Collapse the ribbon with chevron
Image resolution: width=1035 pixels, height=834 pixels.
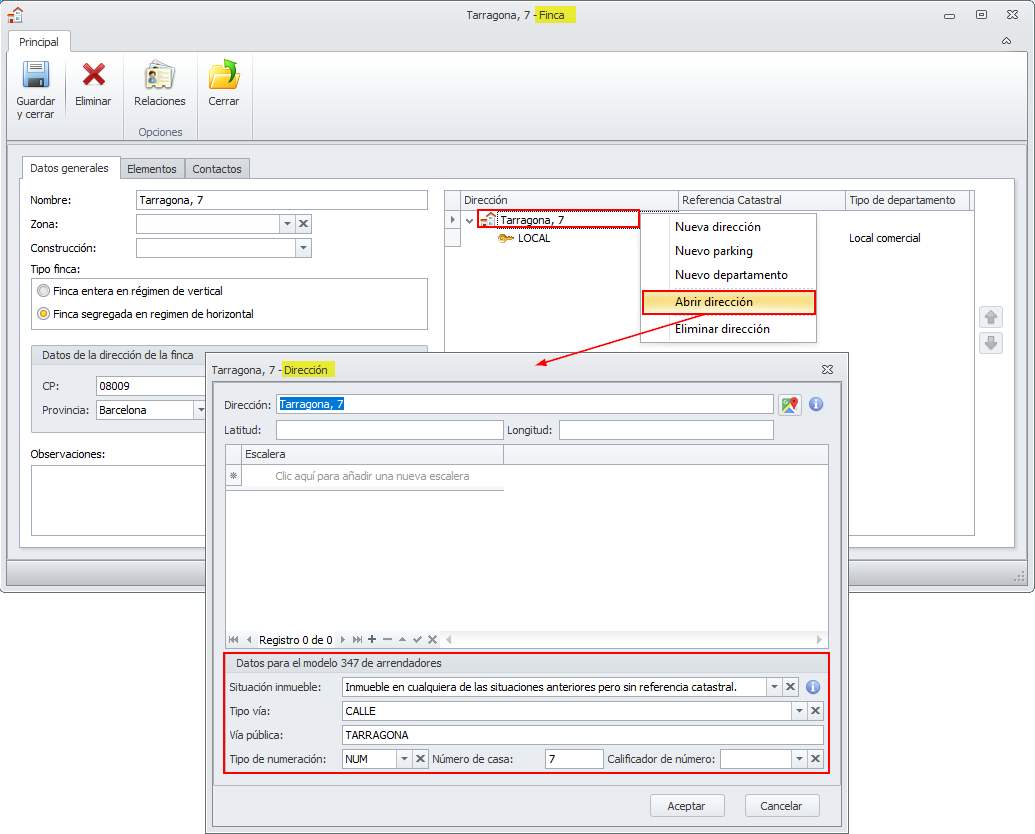pos(1006,41)
